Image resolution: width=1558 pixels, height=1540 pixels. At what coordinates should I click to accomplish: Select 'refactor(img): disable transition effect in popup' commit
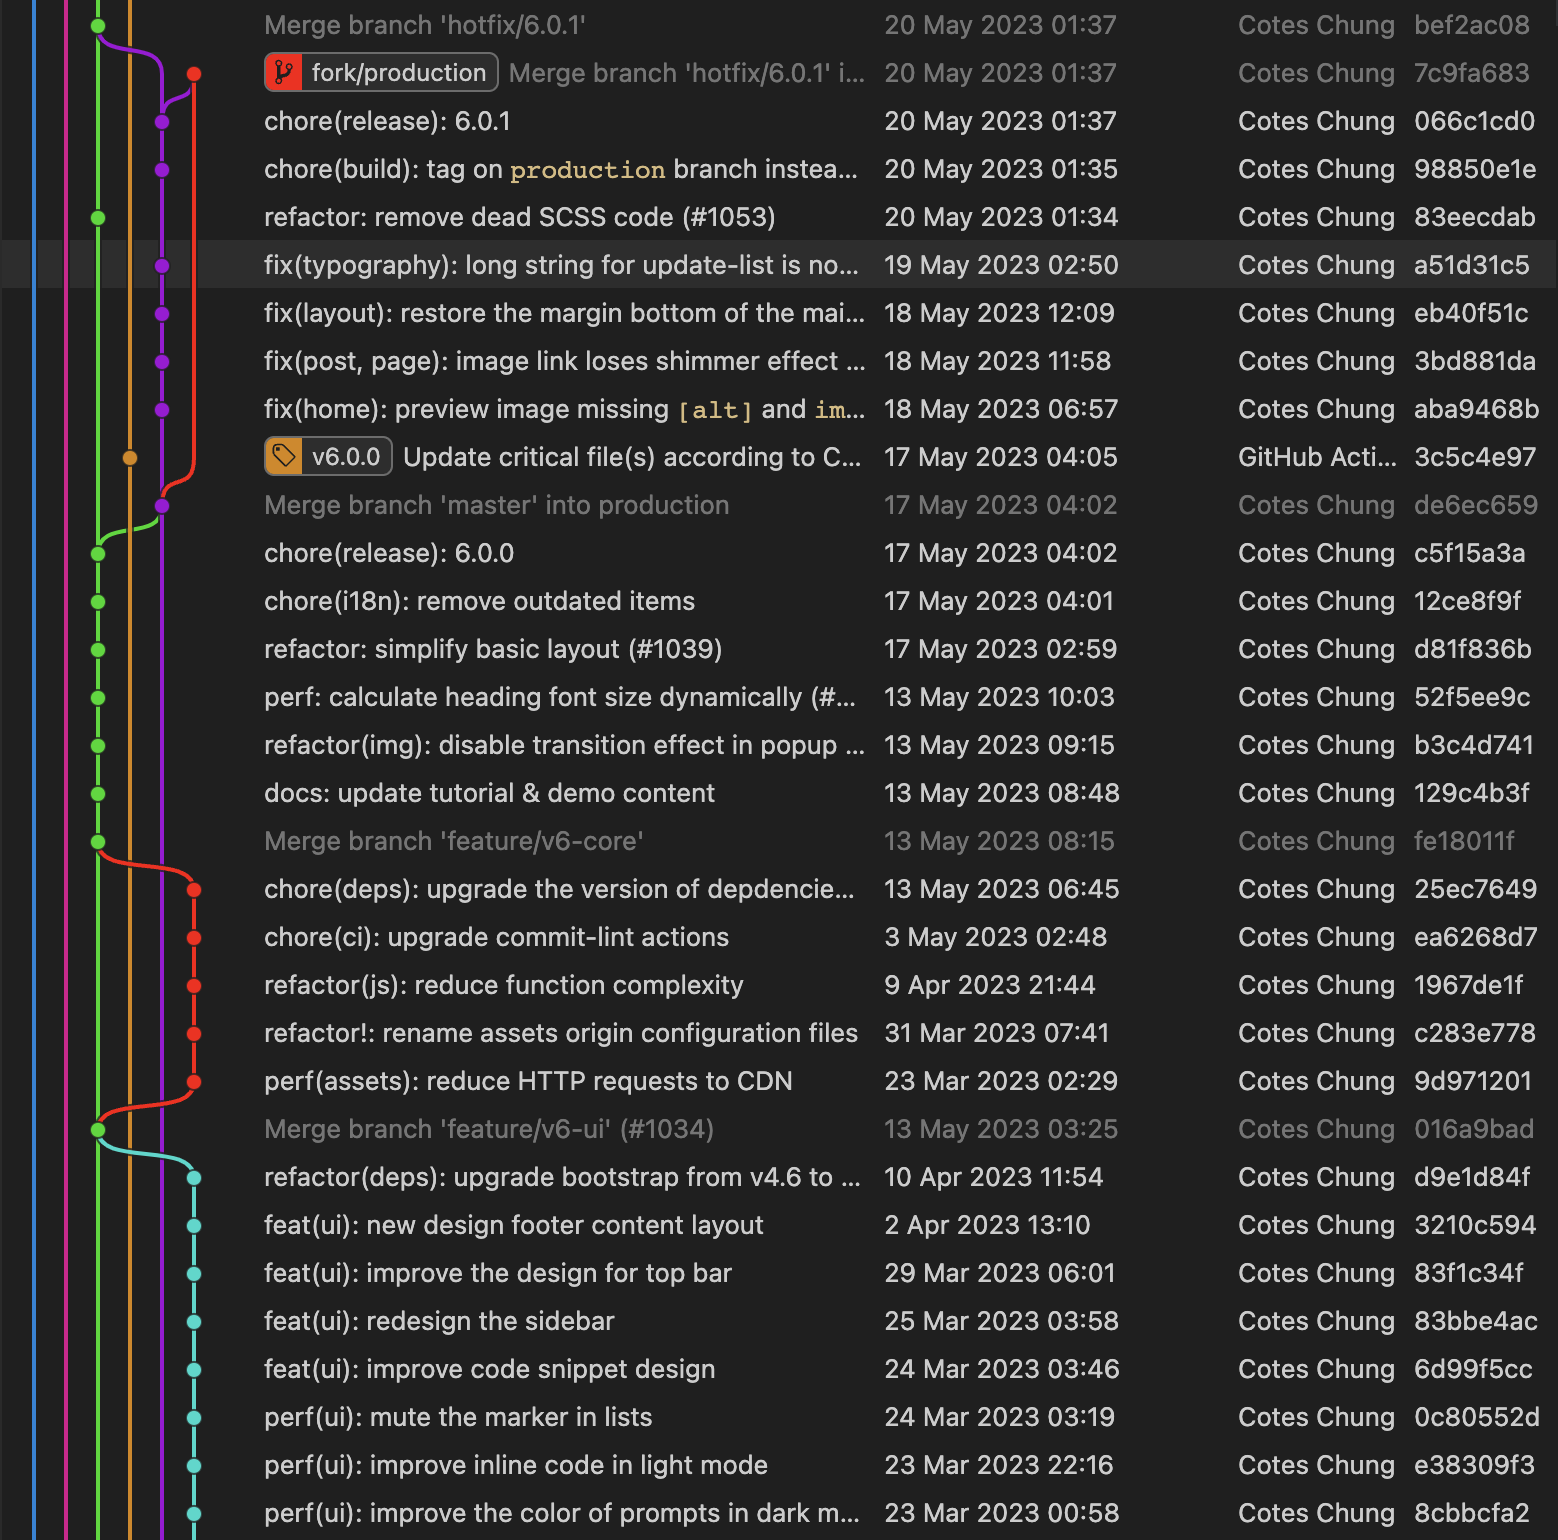tap(779, 745)
